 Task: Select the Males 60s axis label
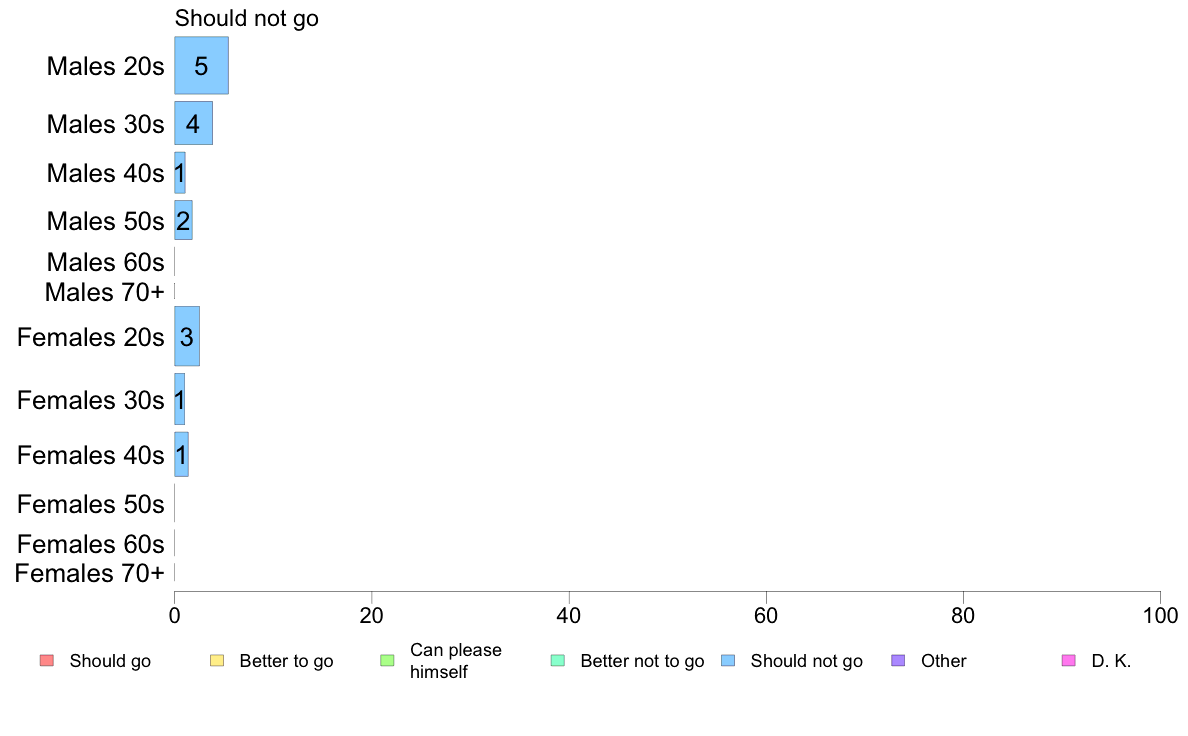[105, 262]
